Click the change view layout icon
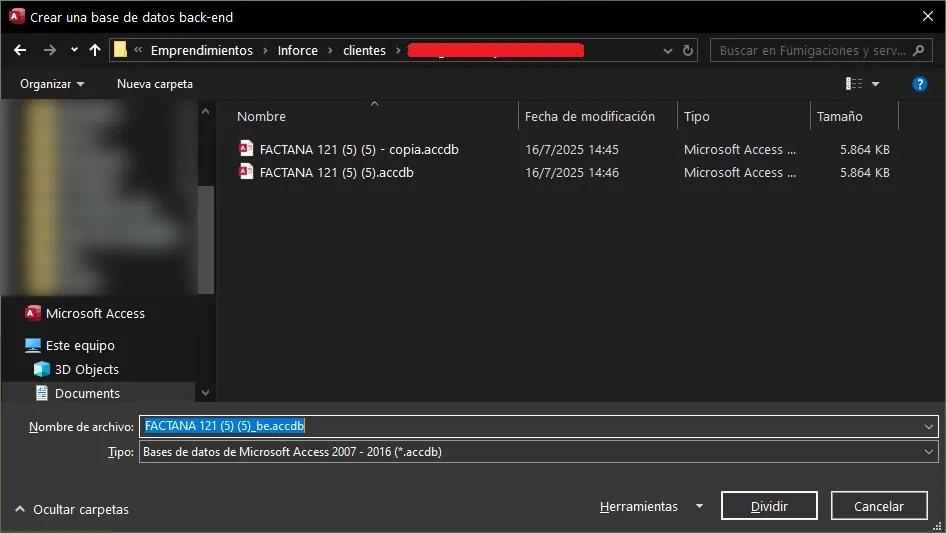Screen dimensions: 946x533 [x=854, y=84]
